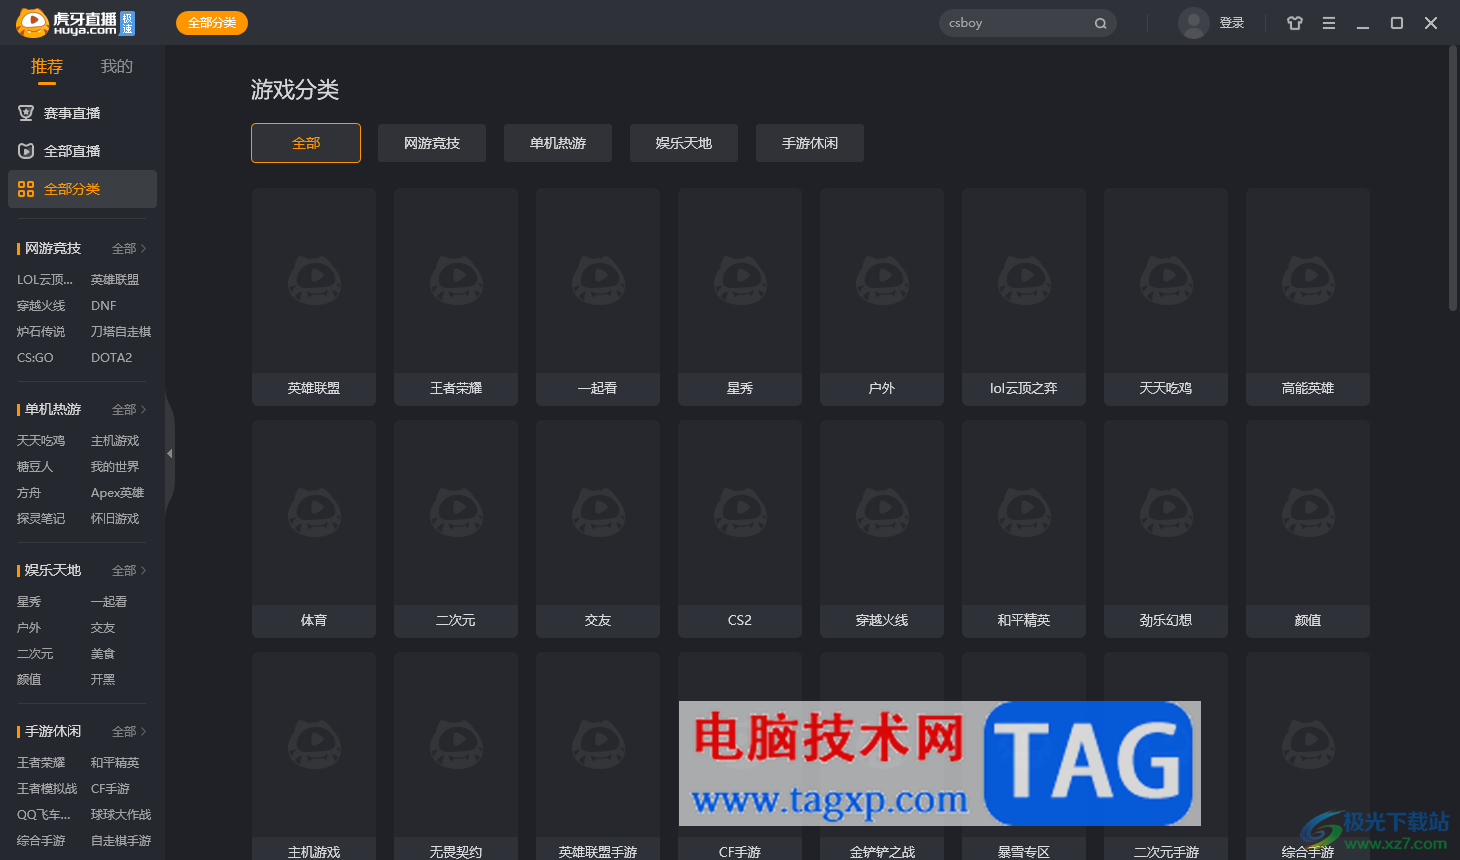Open the 天天吃鸡 game card
This screenshot has height=860, width=1460.
click(x=1166, y=297)
